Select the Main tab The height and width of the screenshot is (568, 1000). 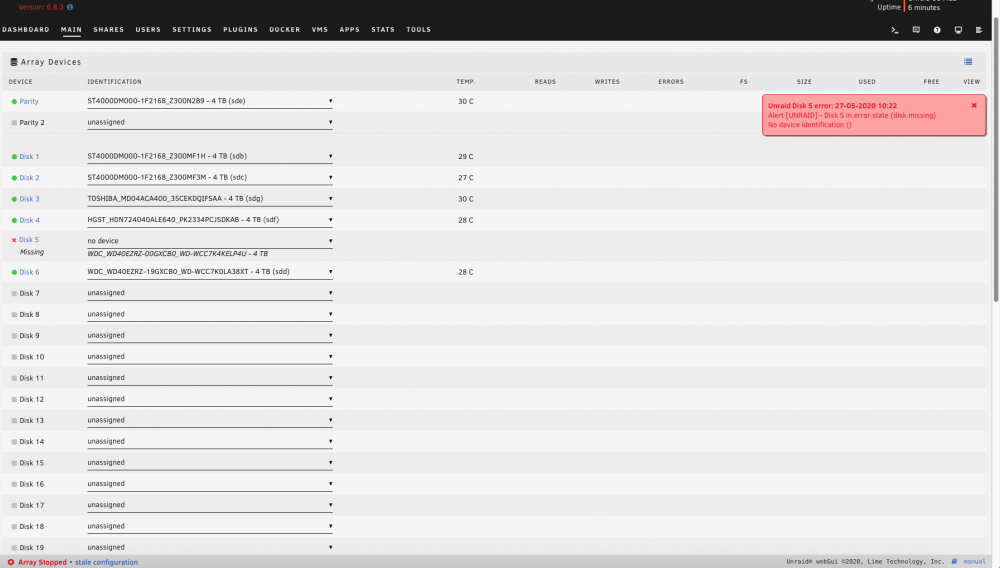click(71, 30)
